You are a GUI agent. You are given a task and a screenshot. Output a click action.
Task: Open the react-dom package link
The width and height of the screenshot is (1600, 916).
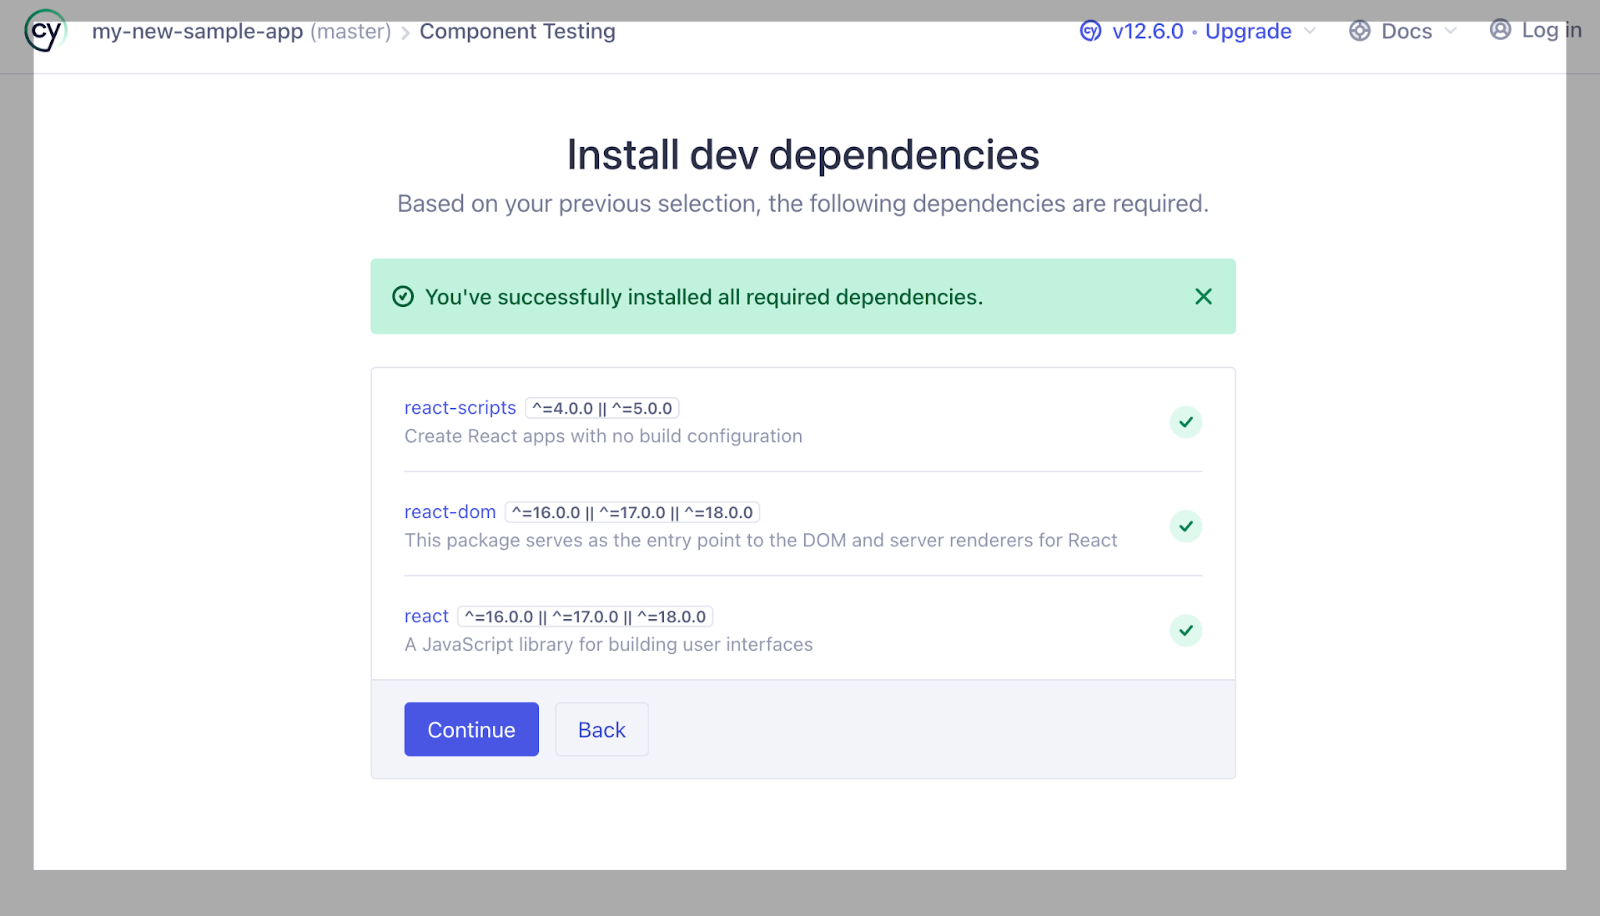449,511
